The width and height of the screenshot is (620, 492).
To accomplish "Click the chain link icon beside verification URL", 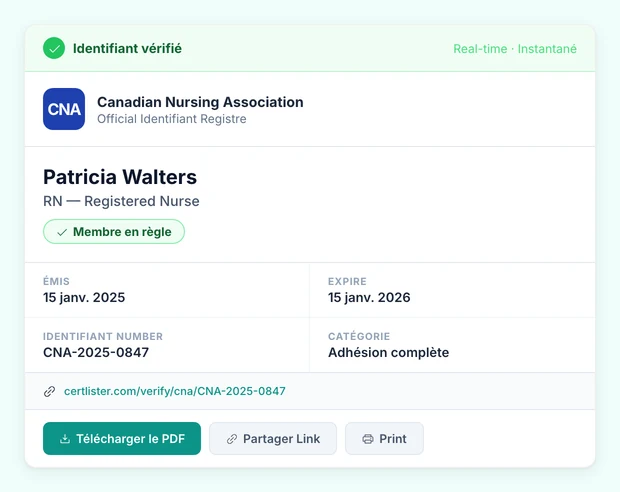I will coord(49,392).
